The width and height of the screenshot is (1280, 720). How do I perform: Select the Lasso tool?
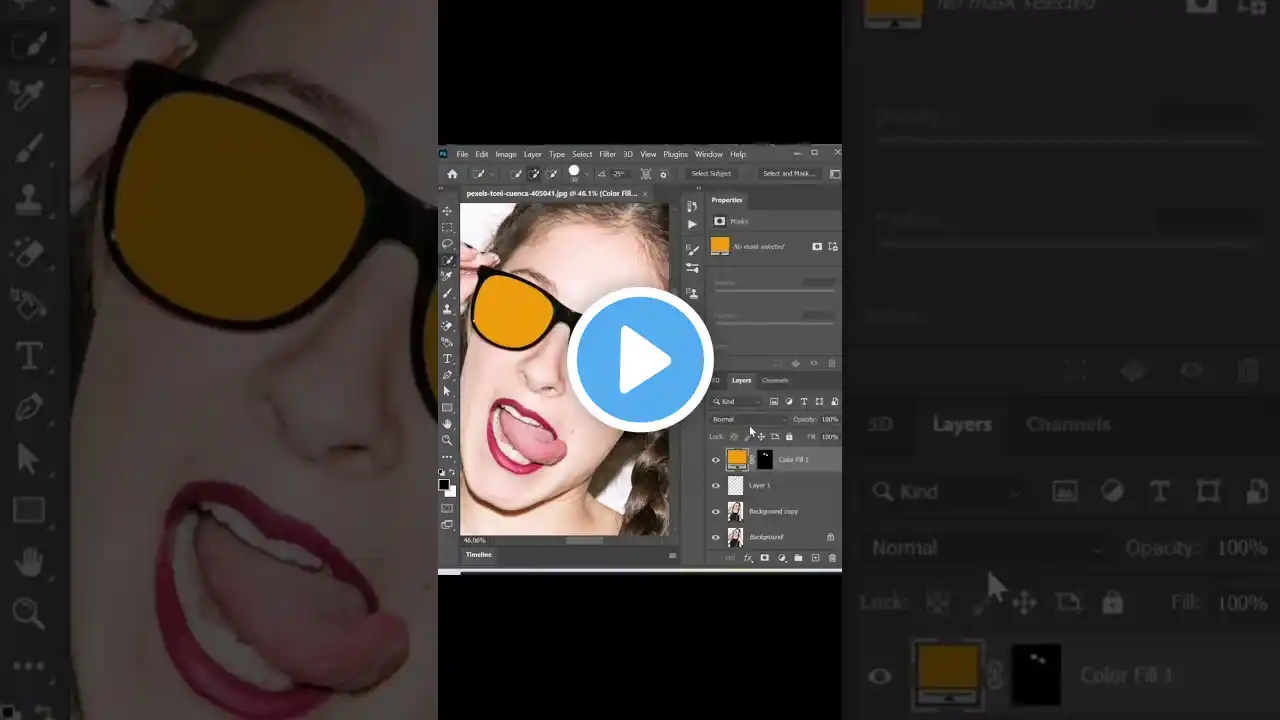click(x=447, y=244)
